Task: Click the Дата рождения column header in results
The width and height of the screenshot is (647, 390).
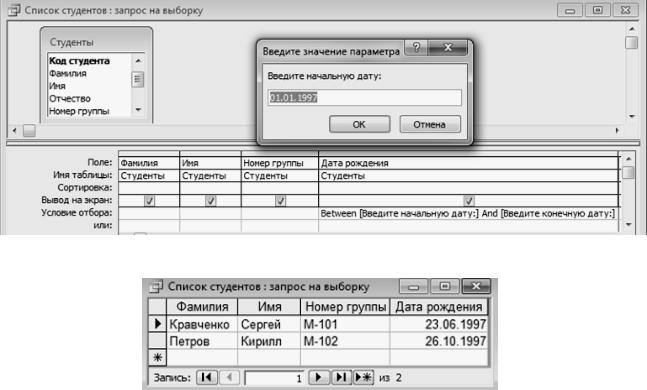Action: coord(439,307)
